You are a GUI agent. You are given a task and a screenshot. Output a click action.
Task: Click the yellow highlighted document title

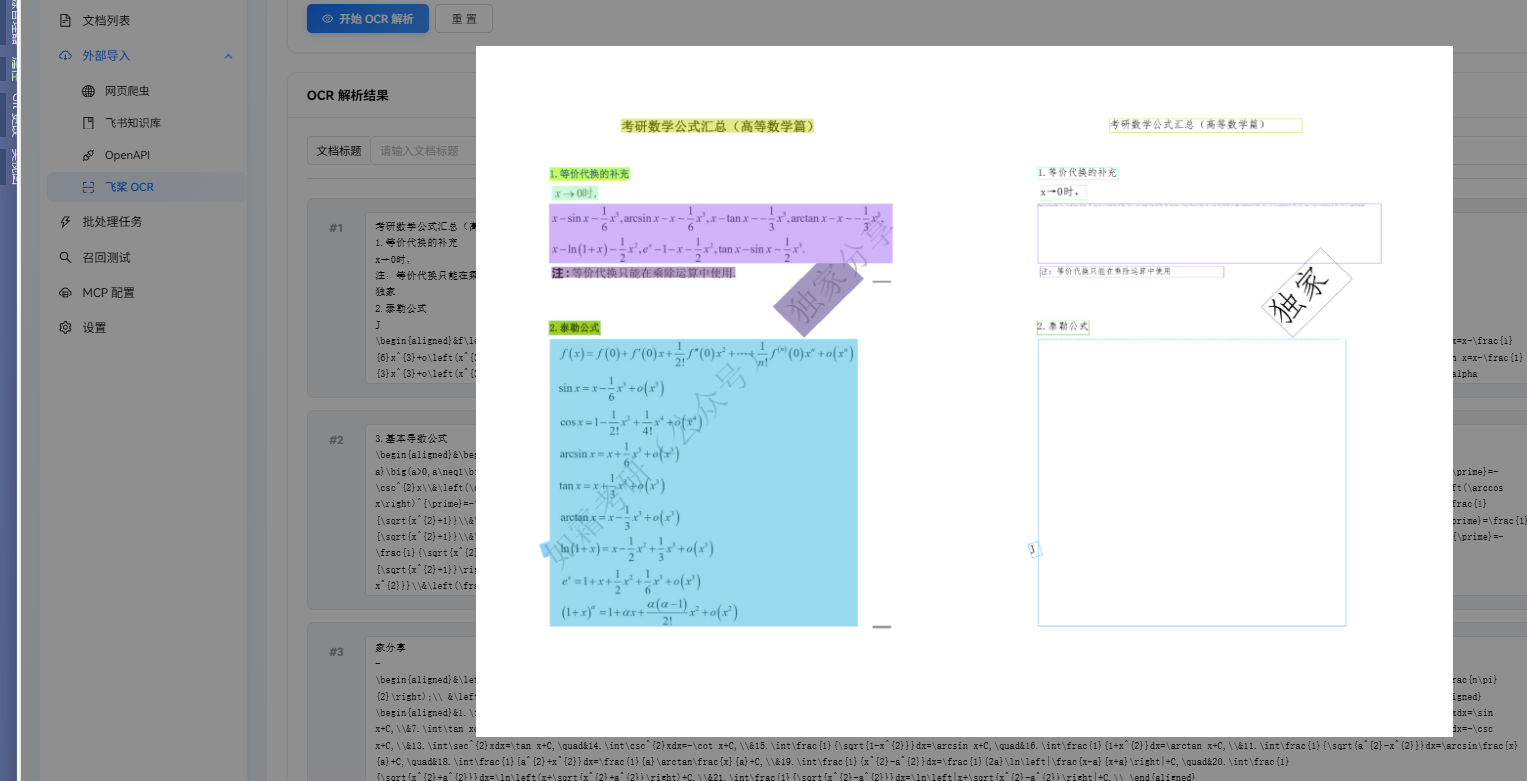point(717,126)
